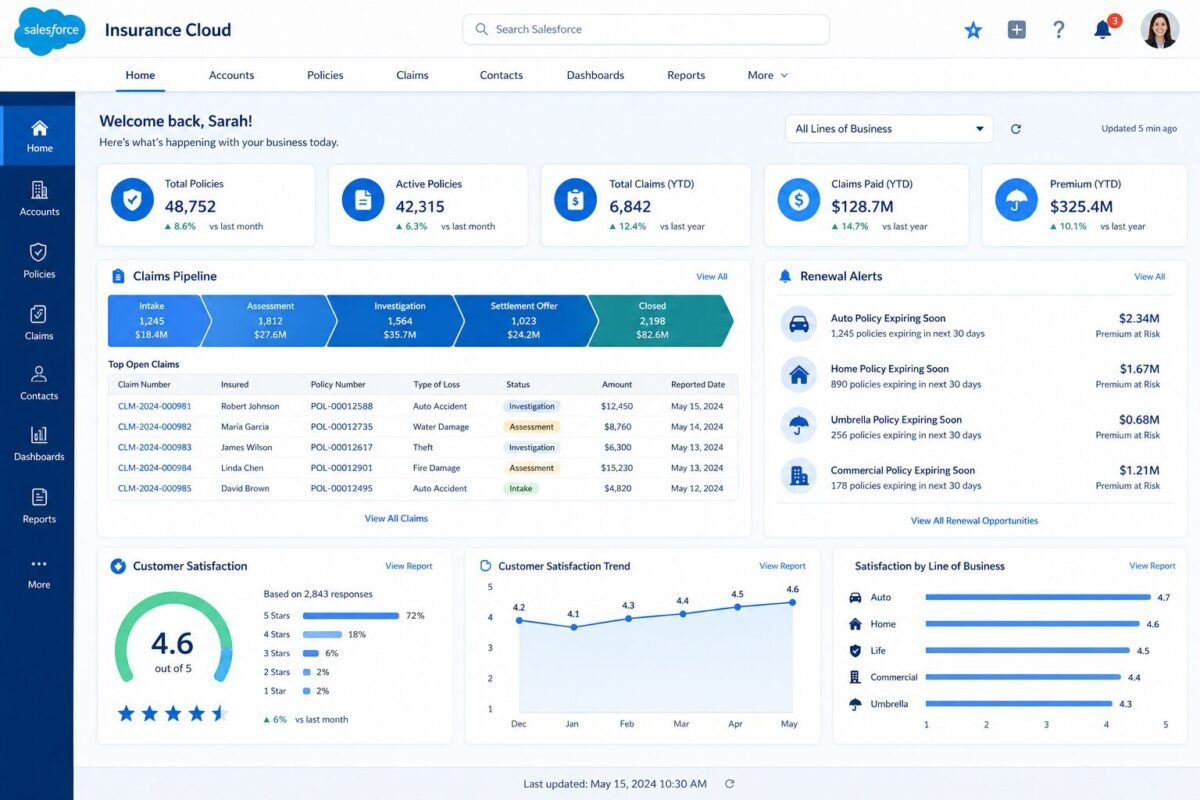Open Sarah's profile avatar
This screenshot has width=1200, height=800.
click(x=1160, y=30)
